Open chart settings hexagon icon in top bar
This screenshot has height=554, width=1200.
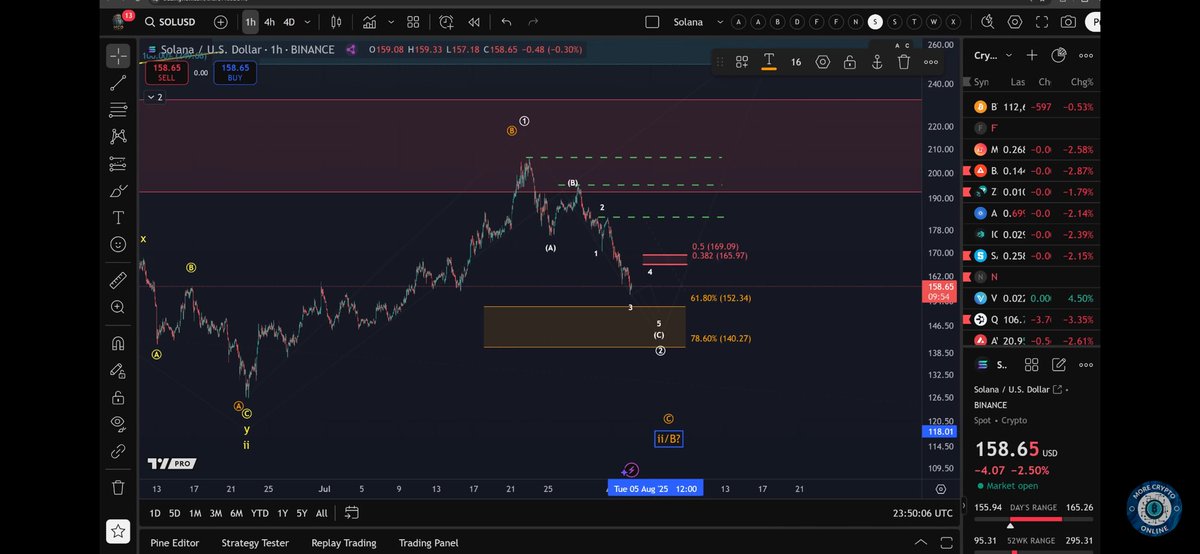point(1015,21)
